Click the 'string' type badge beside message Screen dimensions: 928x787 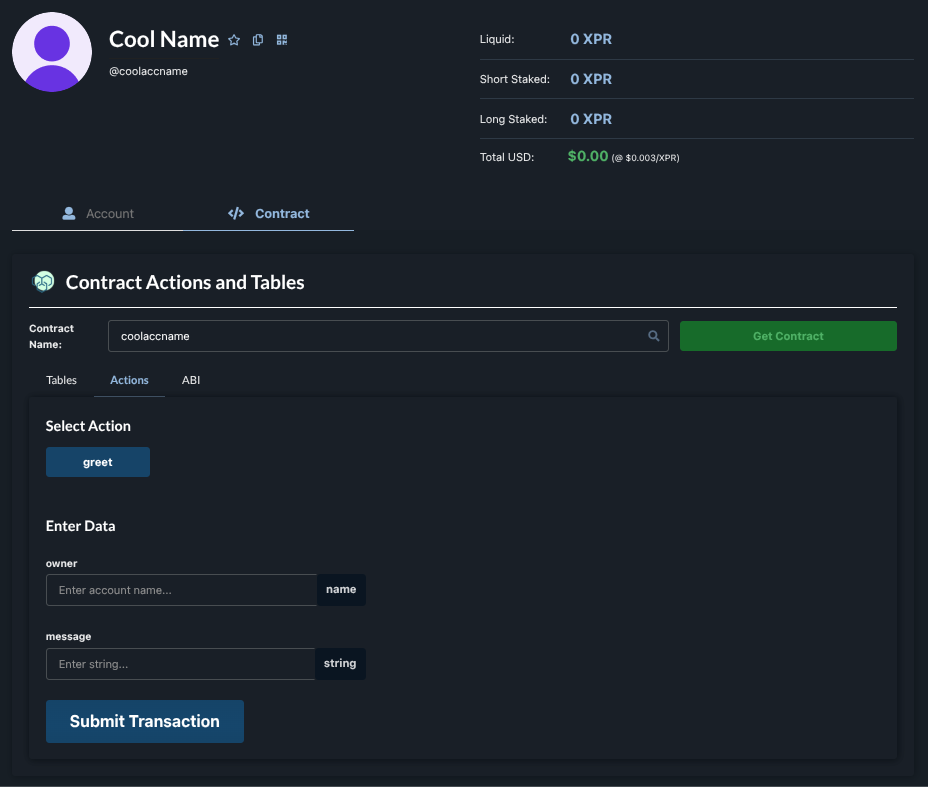tap(340, 664)
